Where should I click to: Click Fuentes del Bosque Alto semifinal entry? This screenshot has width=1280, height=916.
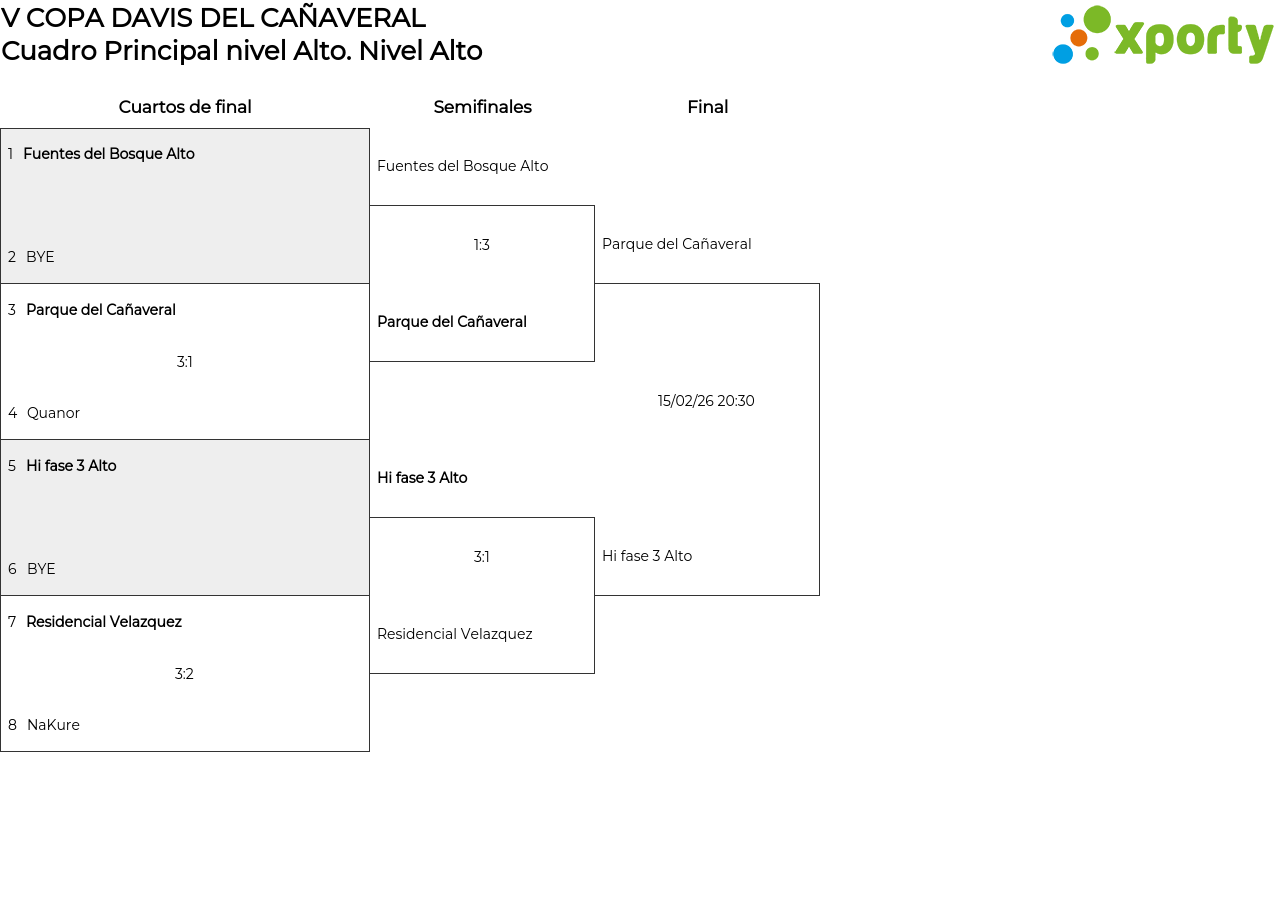point(462,166)
